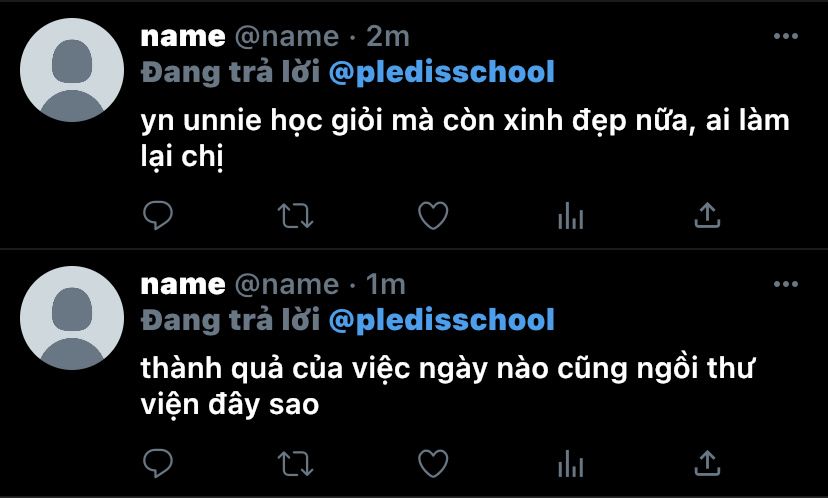828x498 pixels.
Task: Open the second tweet's profile avatar
Action: pos(72,318)
